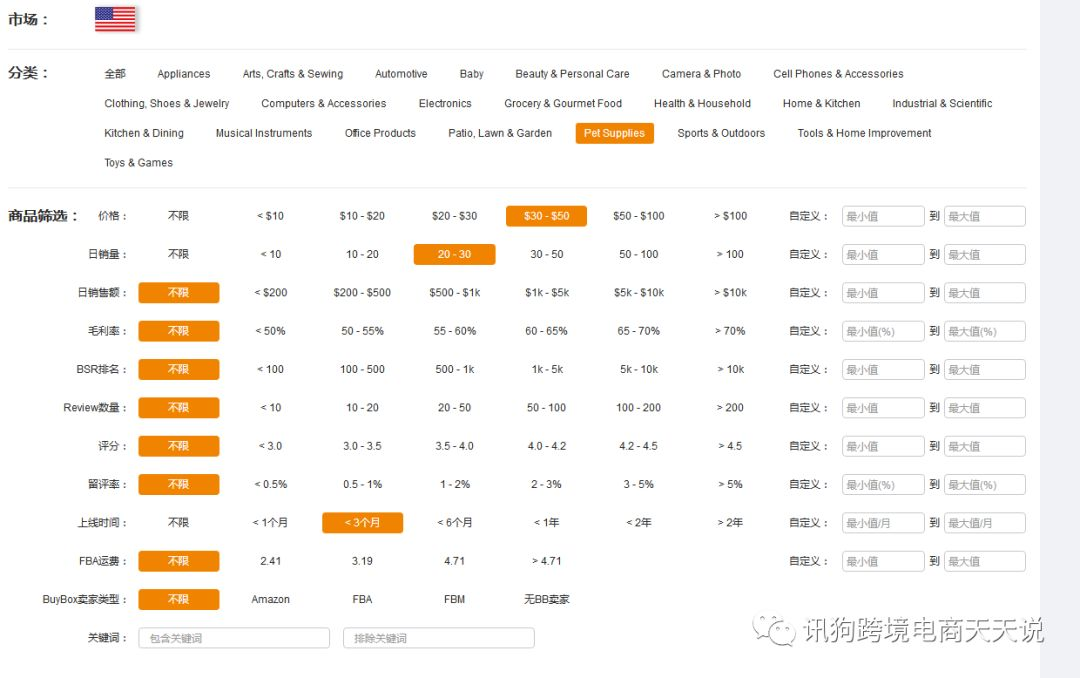Select FBA shipping fee 3.19
The height and width of the screenshot is (678, 1080).
coord(362,561)
